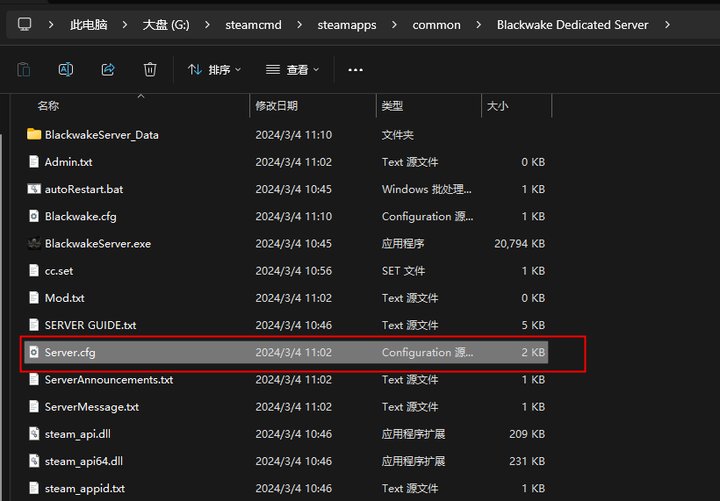720x501 pixels.
Task: Click the Blackwake.cfg file name
Action: click(80, 216)
